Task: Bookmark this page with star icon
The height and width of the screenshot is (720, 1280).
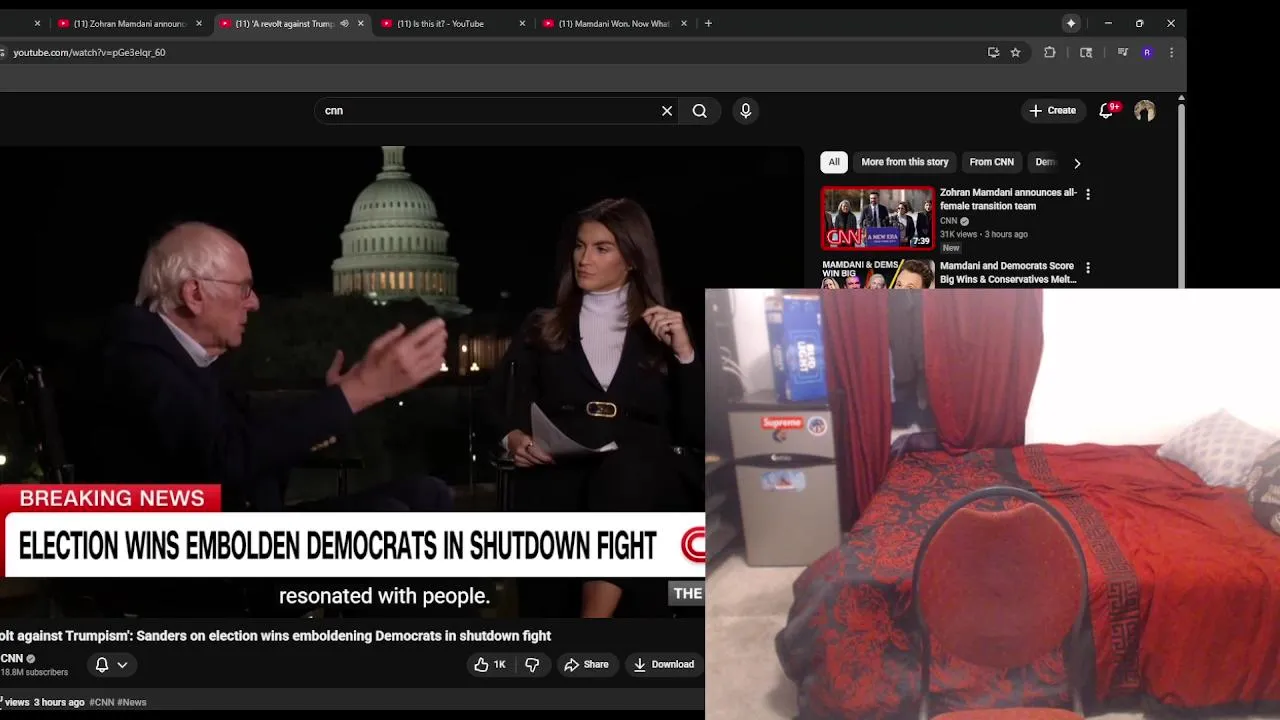Action: pos(1015,52)
